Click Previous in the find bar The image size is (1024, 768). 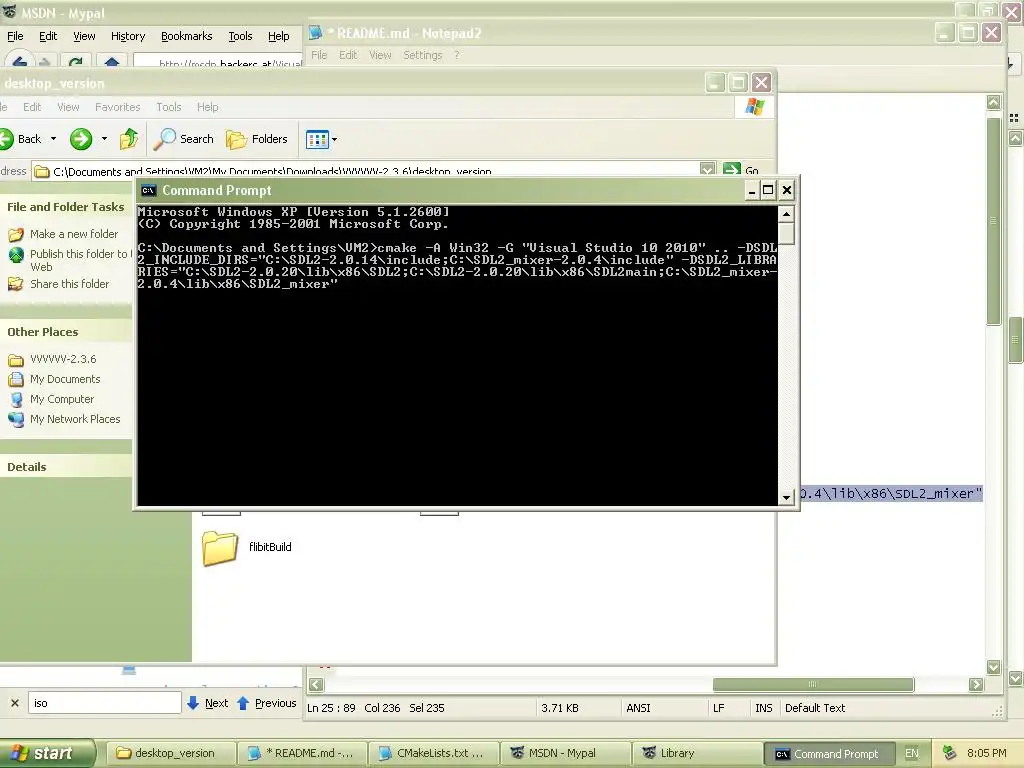266,703
